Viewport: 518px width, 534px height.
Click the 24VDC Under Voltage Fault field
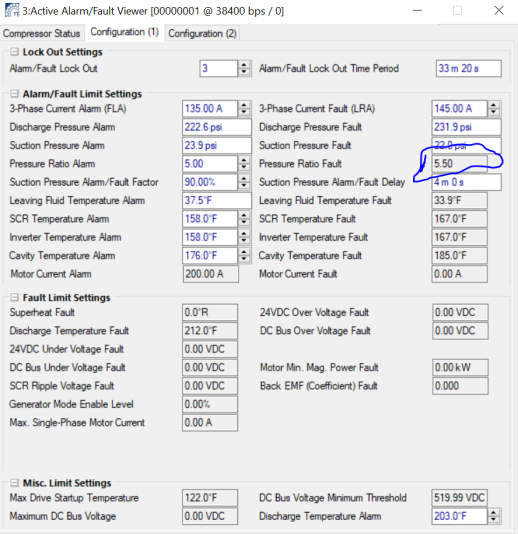click(210, 349)
